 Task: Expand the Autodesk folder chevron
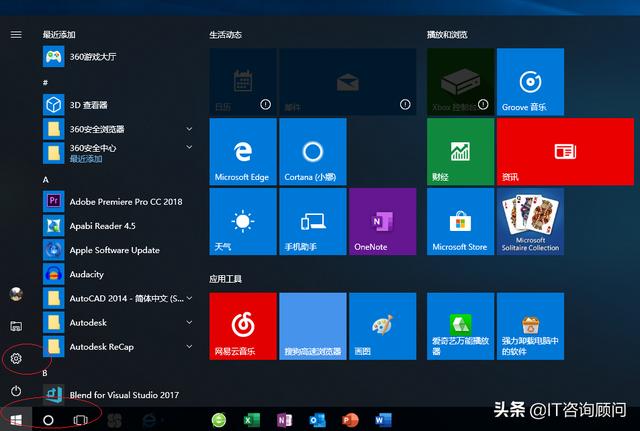point(189,322)
